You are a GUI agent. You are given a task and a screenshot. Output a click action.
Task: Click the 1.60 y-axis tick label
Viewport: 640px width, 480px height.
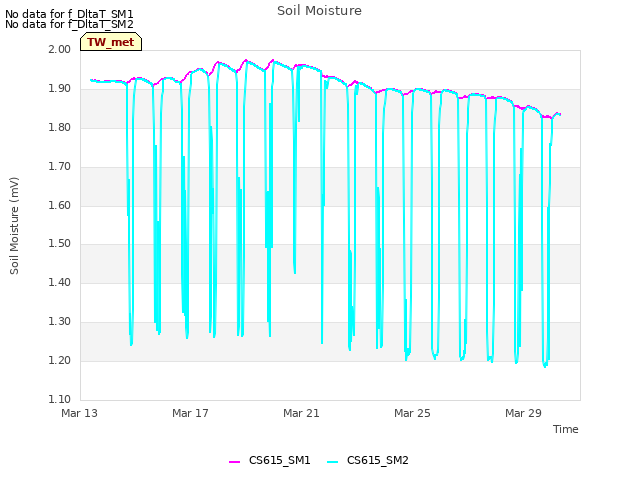(60, 205)
